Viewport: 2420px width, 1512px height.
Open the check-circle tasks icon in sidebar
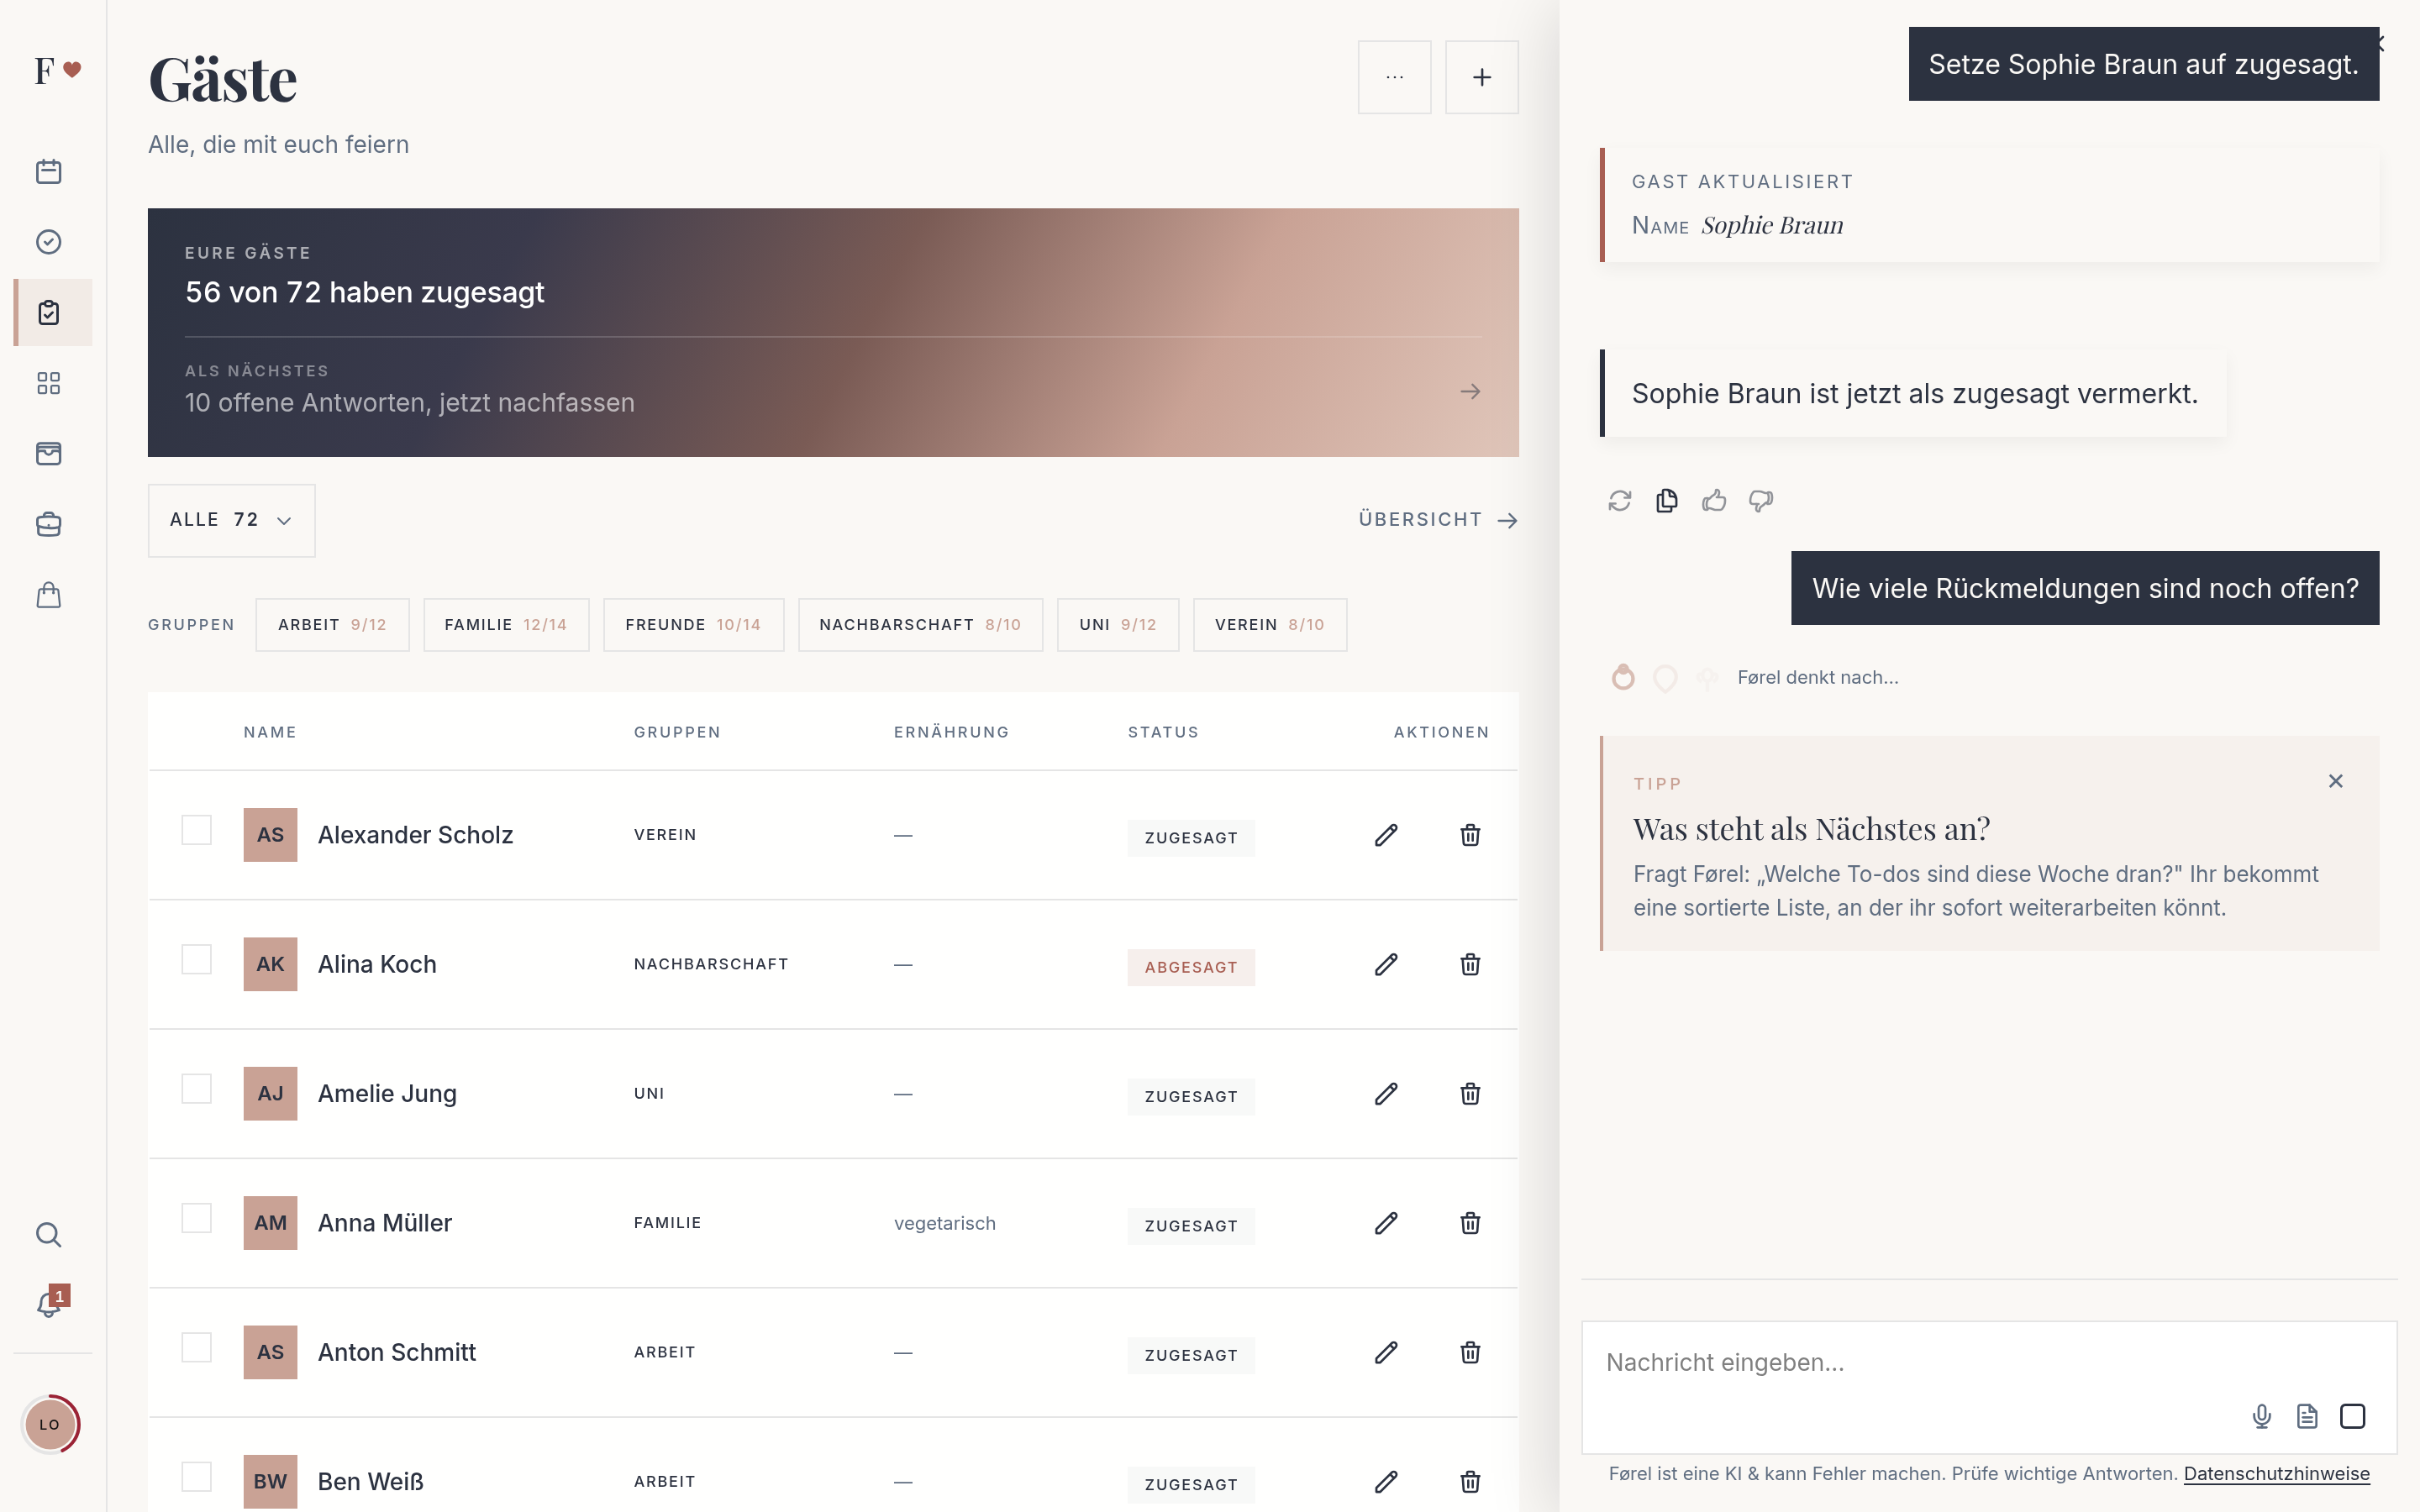48,242
